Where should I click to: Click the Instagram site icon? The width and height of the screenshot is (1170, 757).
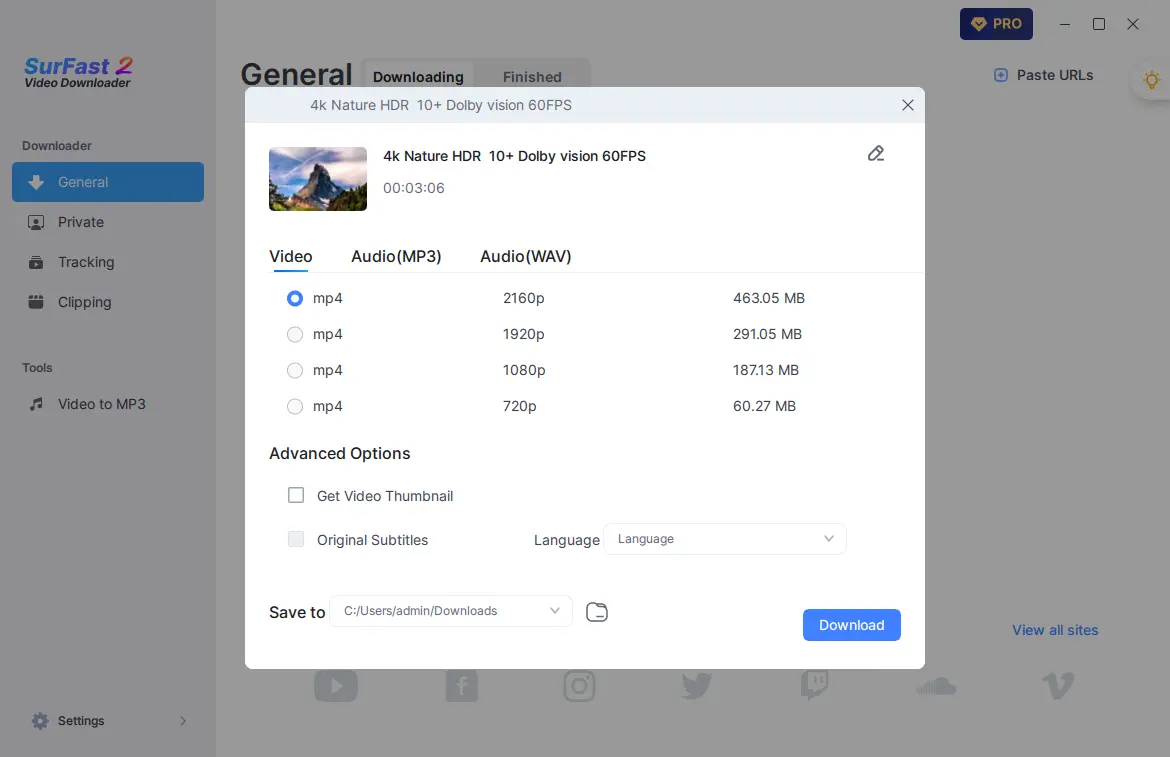click(579, 685)
